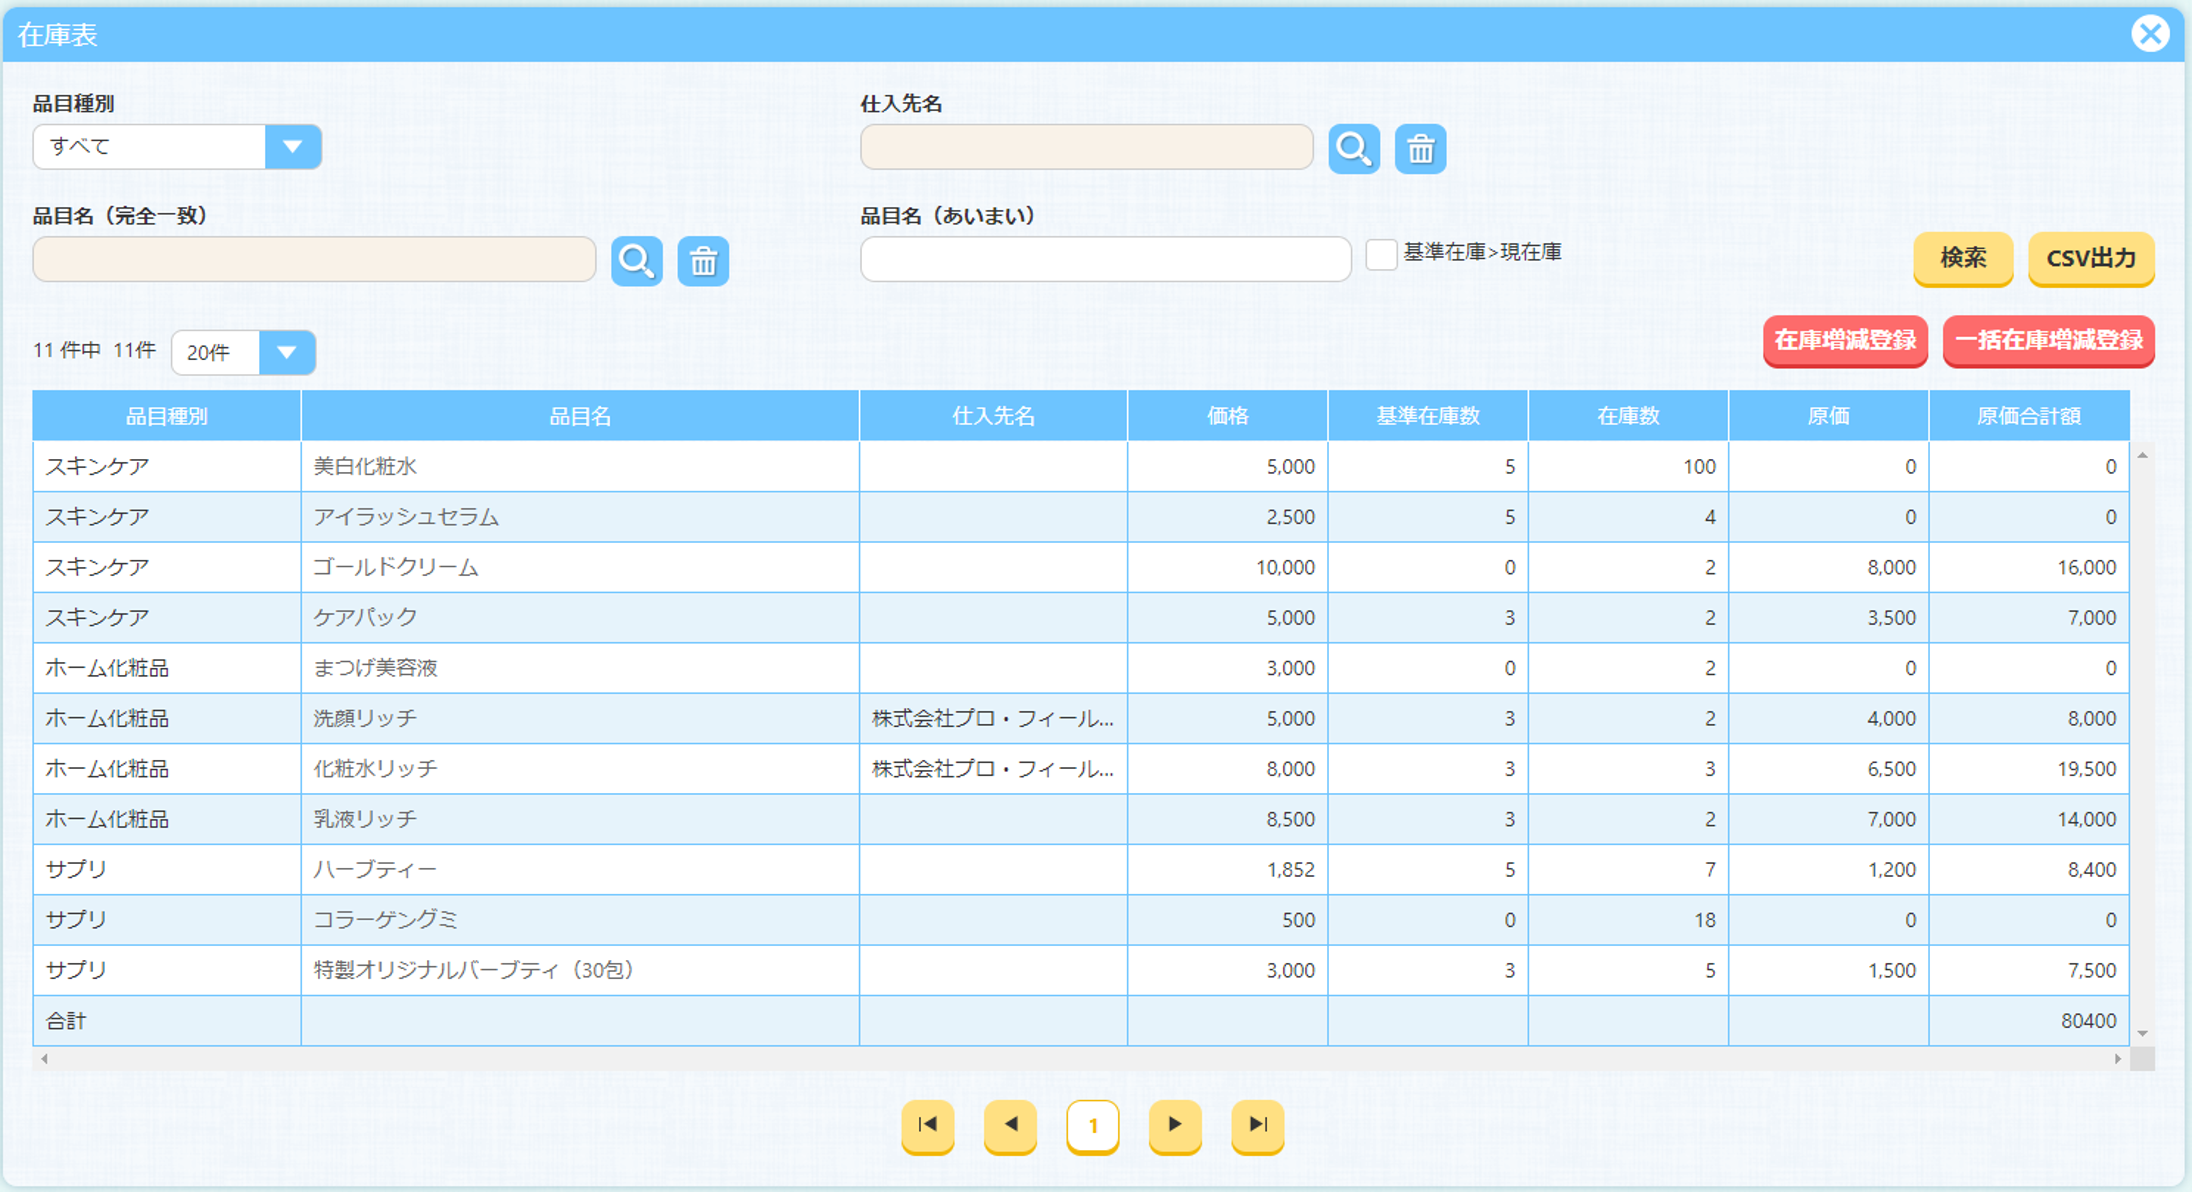Image resolution: width=2192 pixels, height=1192 pixels.
Task: Go to the previous page
Action: 1010,1125
